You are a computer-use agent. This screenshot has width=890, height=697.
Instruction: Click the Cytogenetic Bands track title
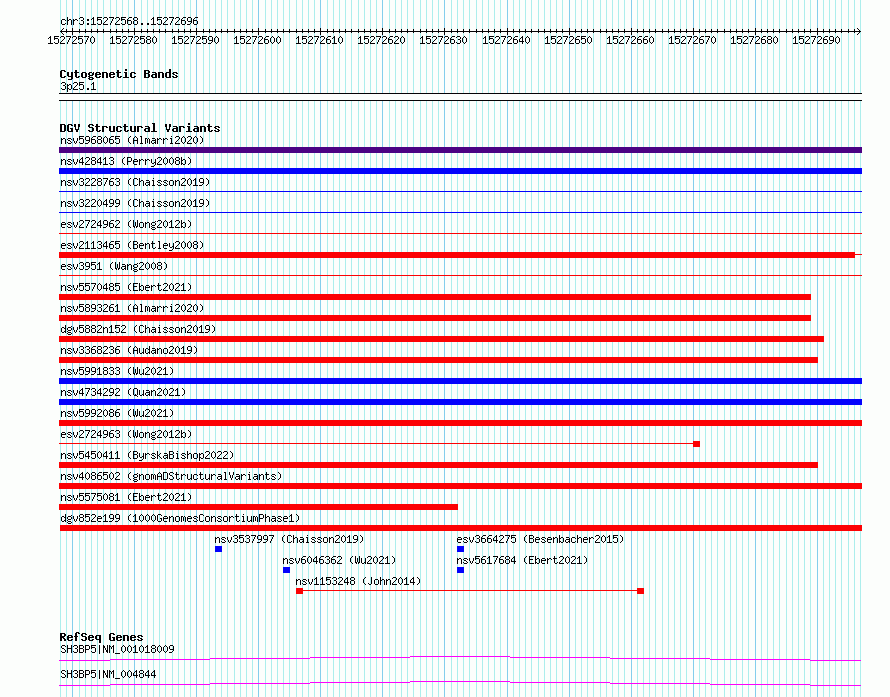(119, 74)
